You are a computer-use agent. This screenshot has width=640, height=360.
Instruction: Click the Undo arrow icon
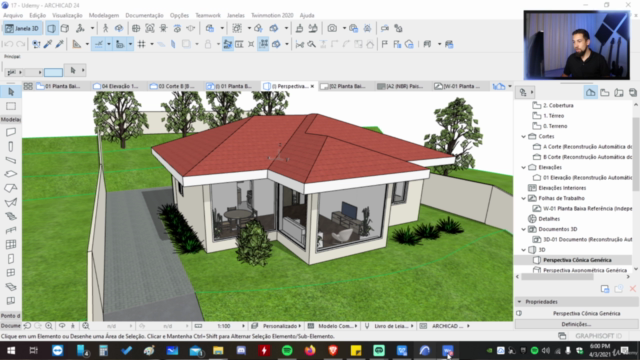9,44
